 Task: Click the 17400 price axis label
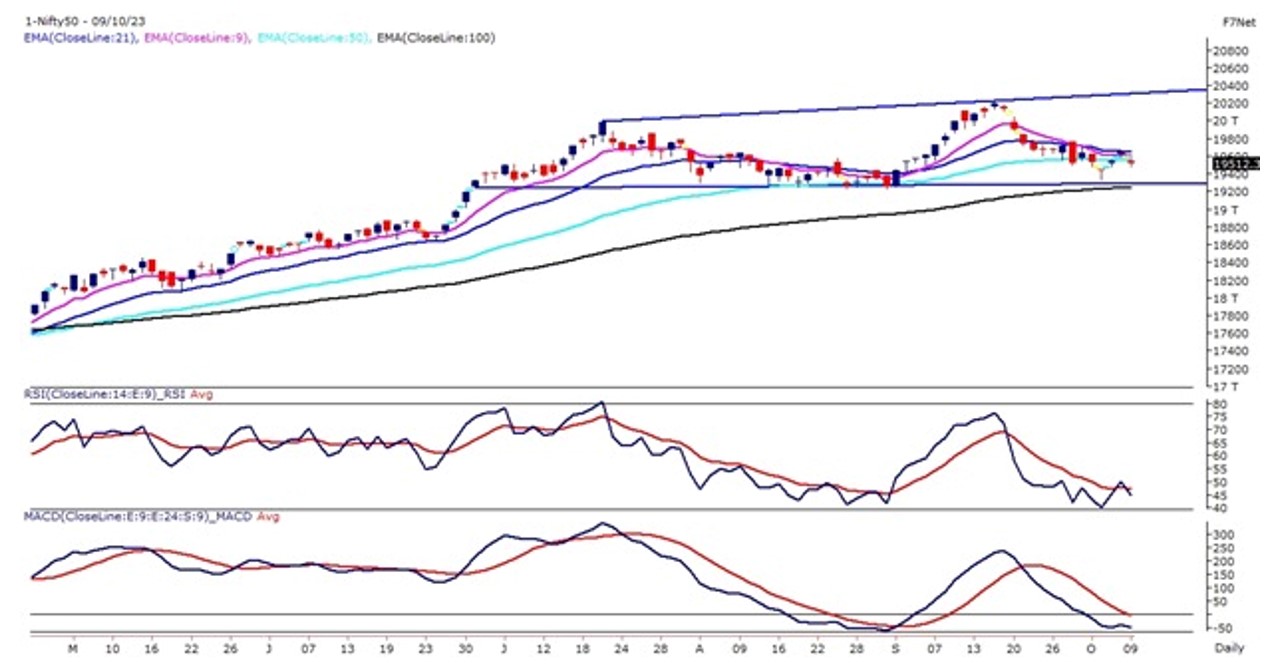tap(1229, 352)
